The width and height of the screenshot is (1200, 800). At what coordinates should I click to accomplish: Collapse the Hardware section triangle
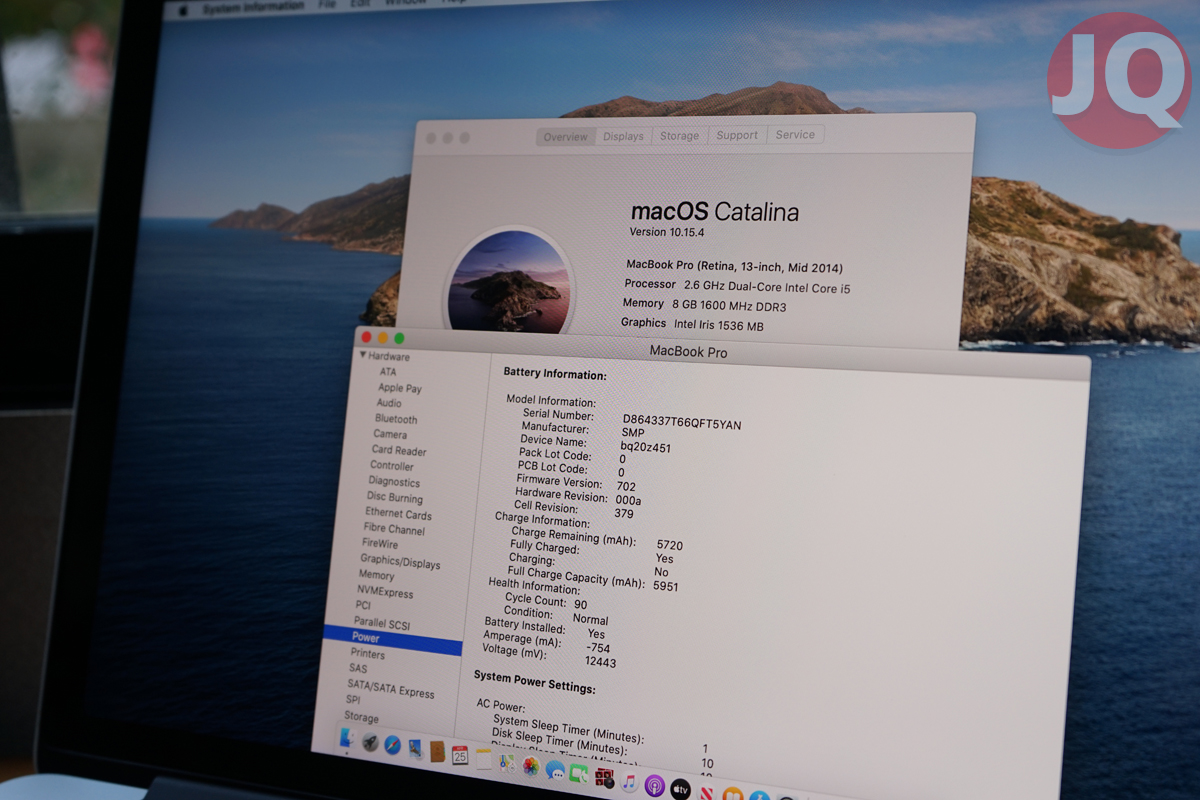point(363,355)
